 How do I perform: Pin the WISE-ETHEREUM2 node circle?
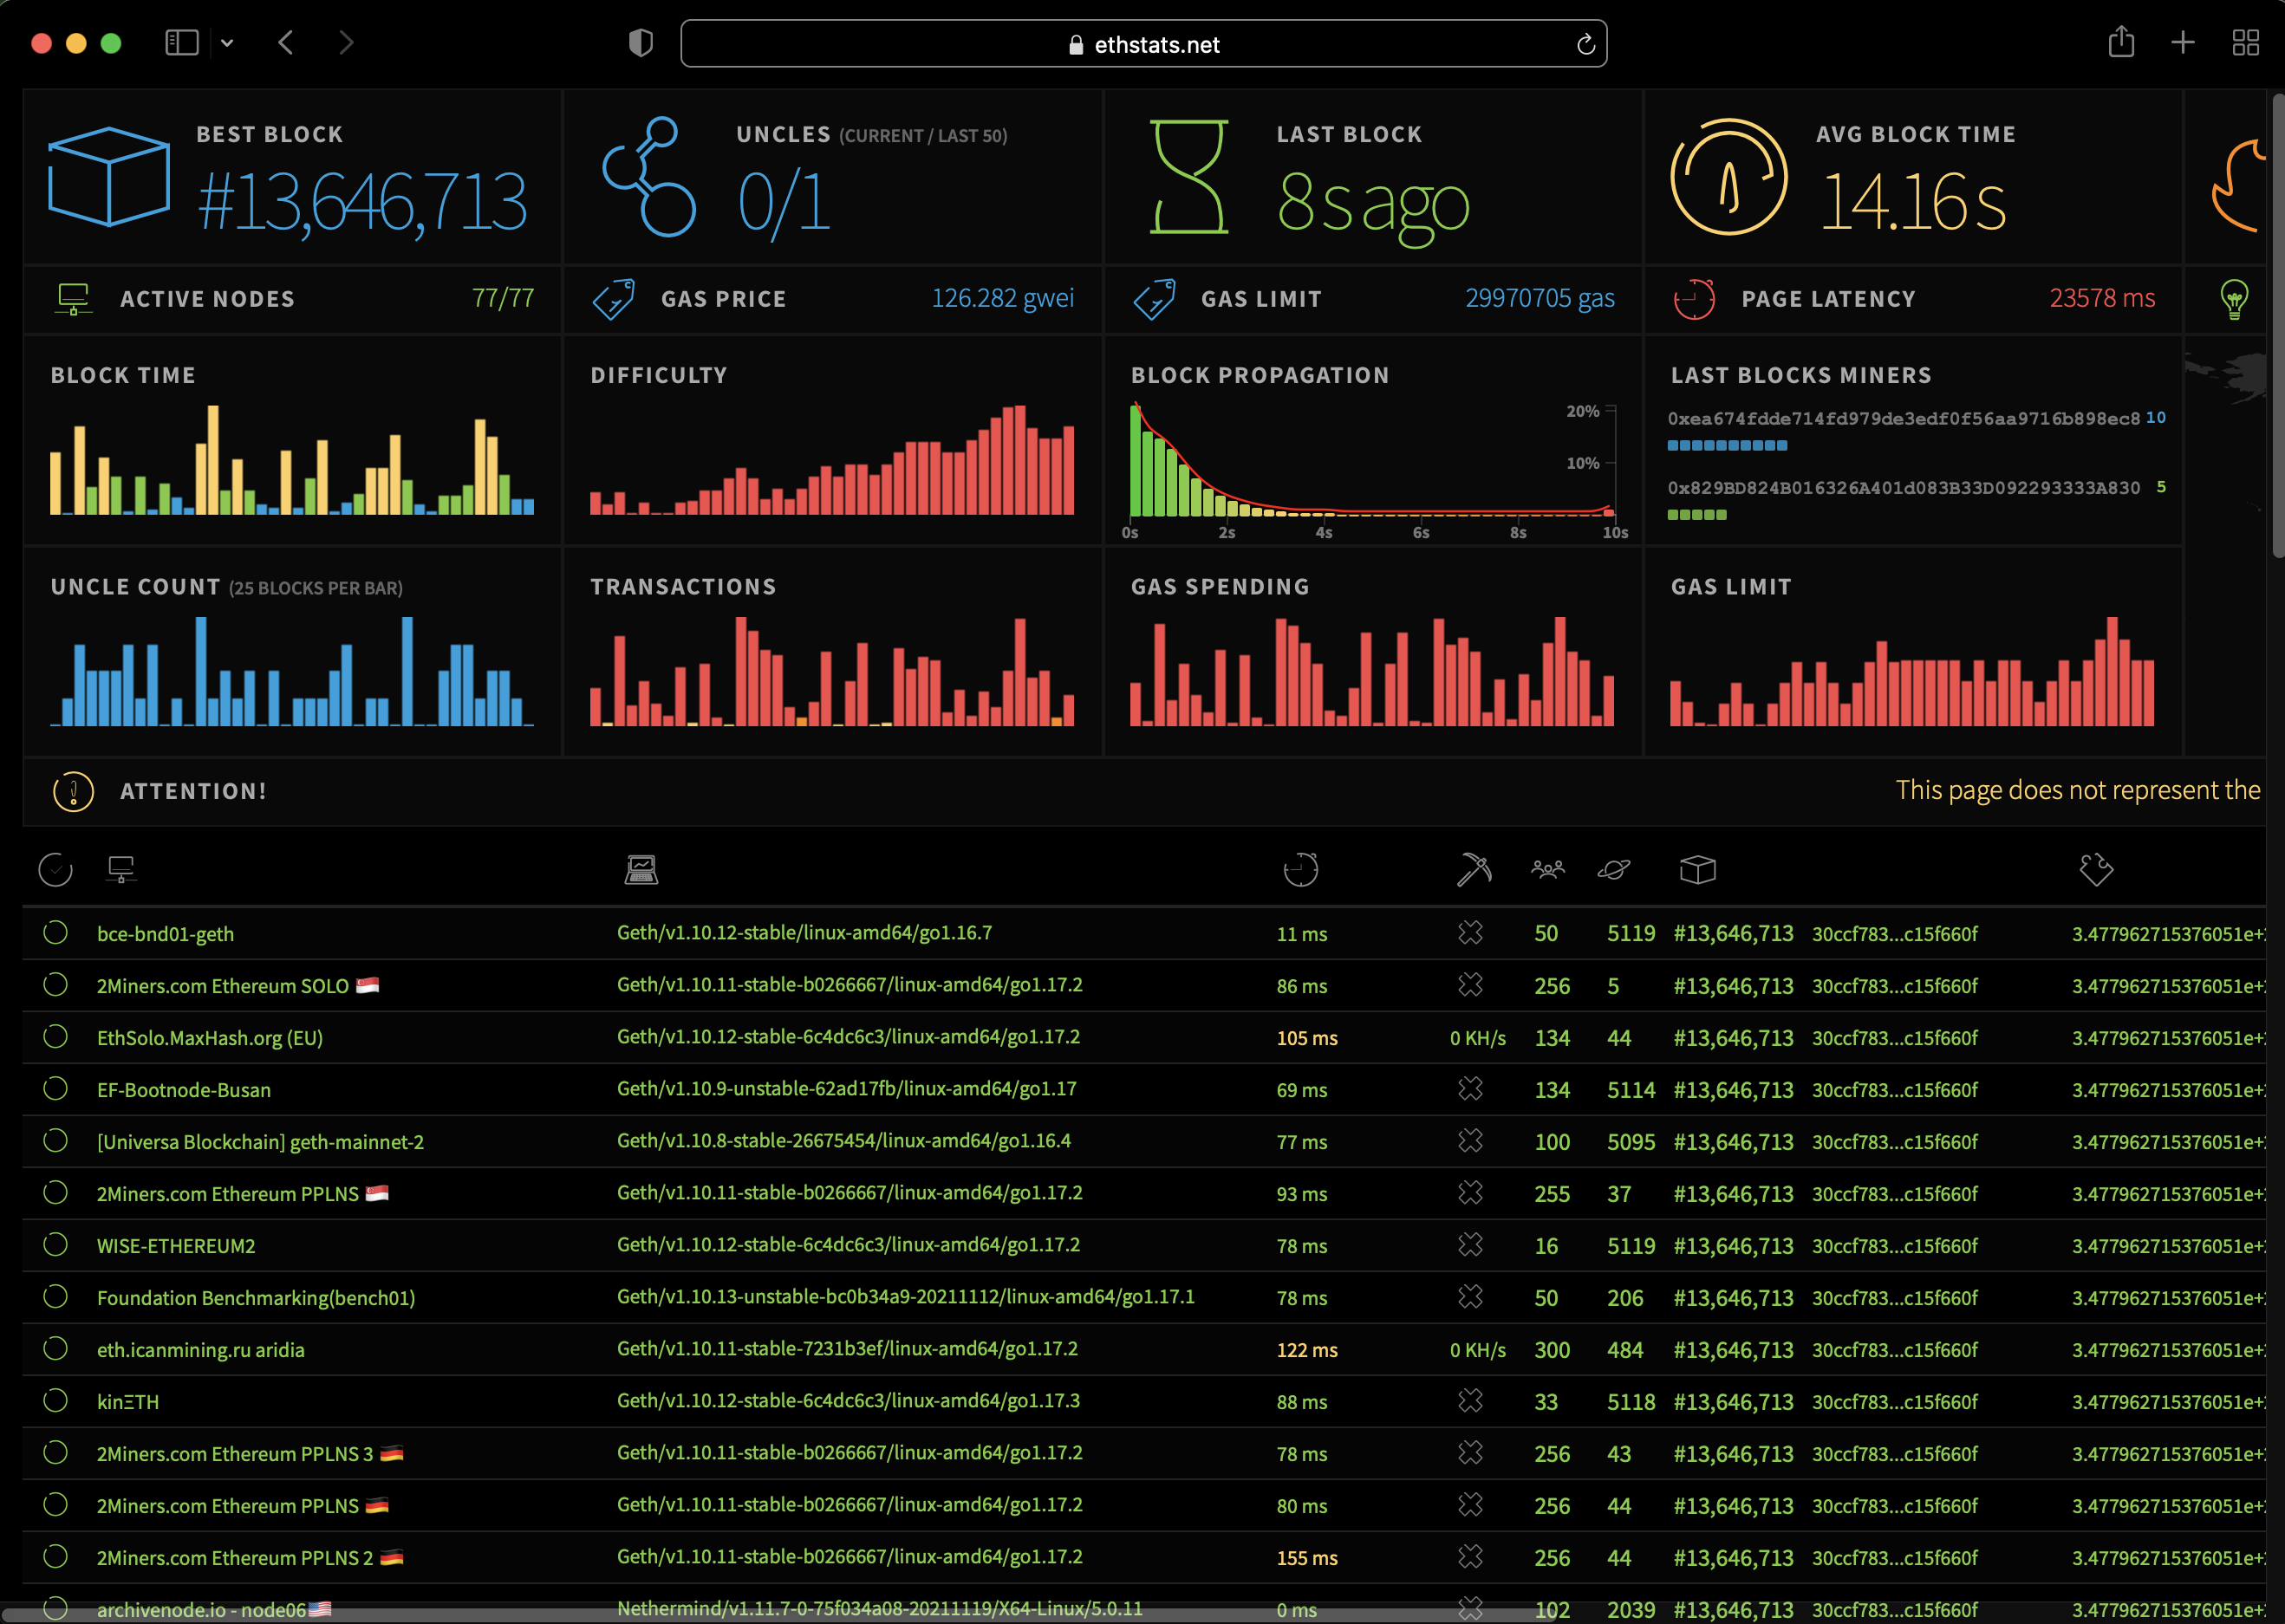click(x=56, y=1244)
